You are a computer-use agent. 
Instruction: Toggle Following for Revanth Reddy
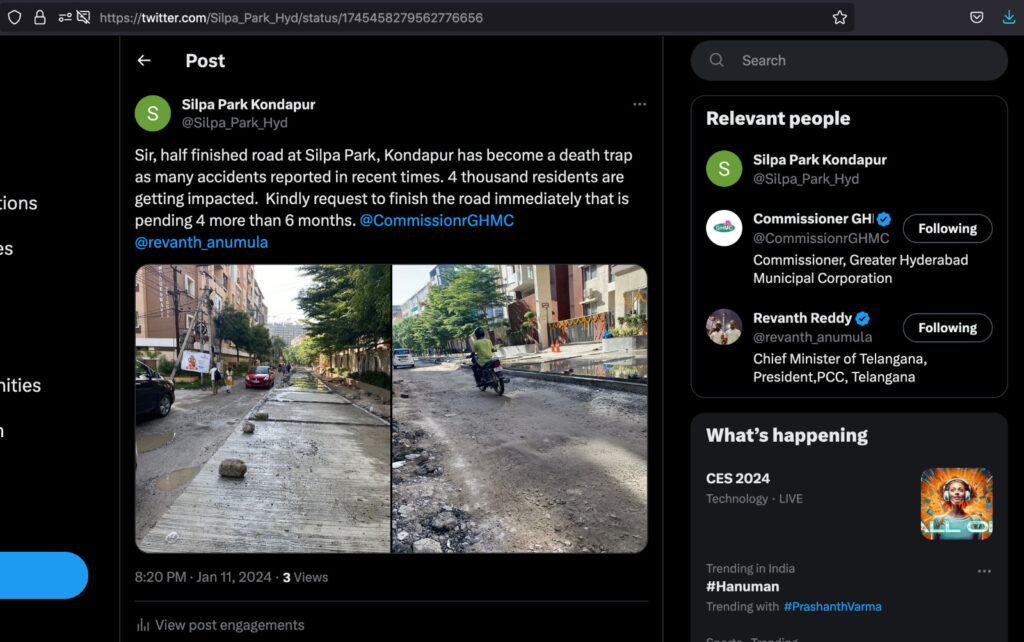pos(947,328)
